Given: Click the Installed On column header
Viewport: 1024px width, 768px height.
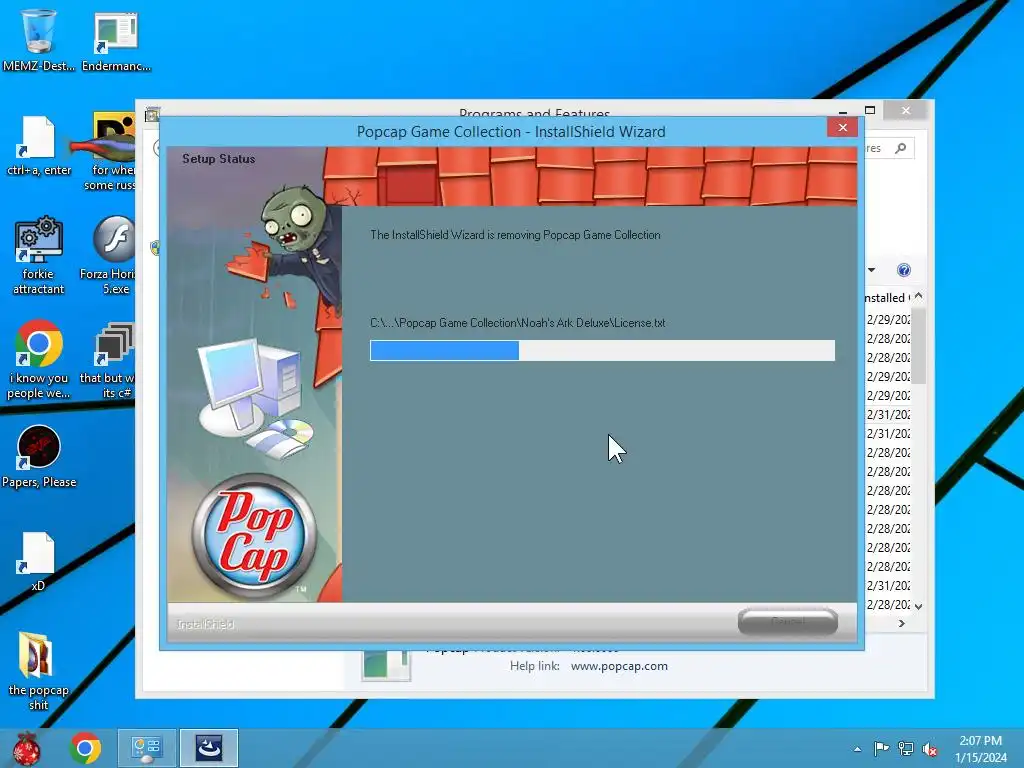Looking at the screenshot, I should point(886,298).
